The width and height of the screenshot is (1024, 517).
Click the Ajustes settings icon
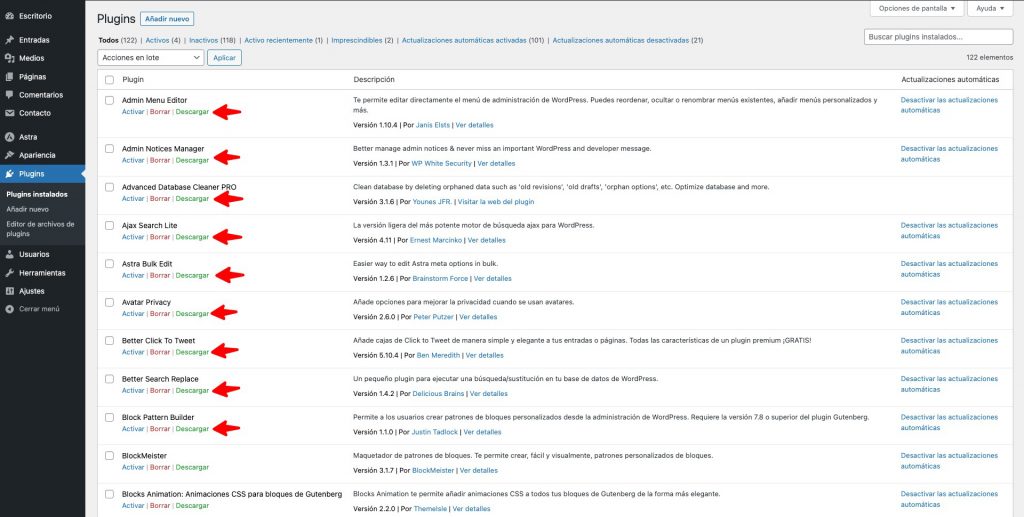[x=9, y=291]
